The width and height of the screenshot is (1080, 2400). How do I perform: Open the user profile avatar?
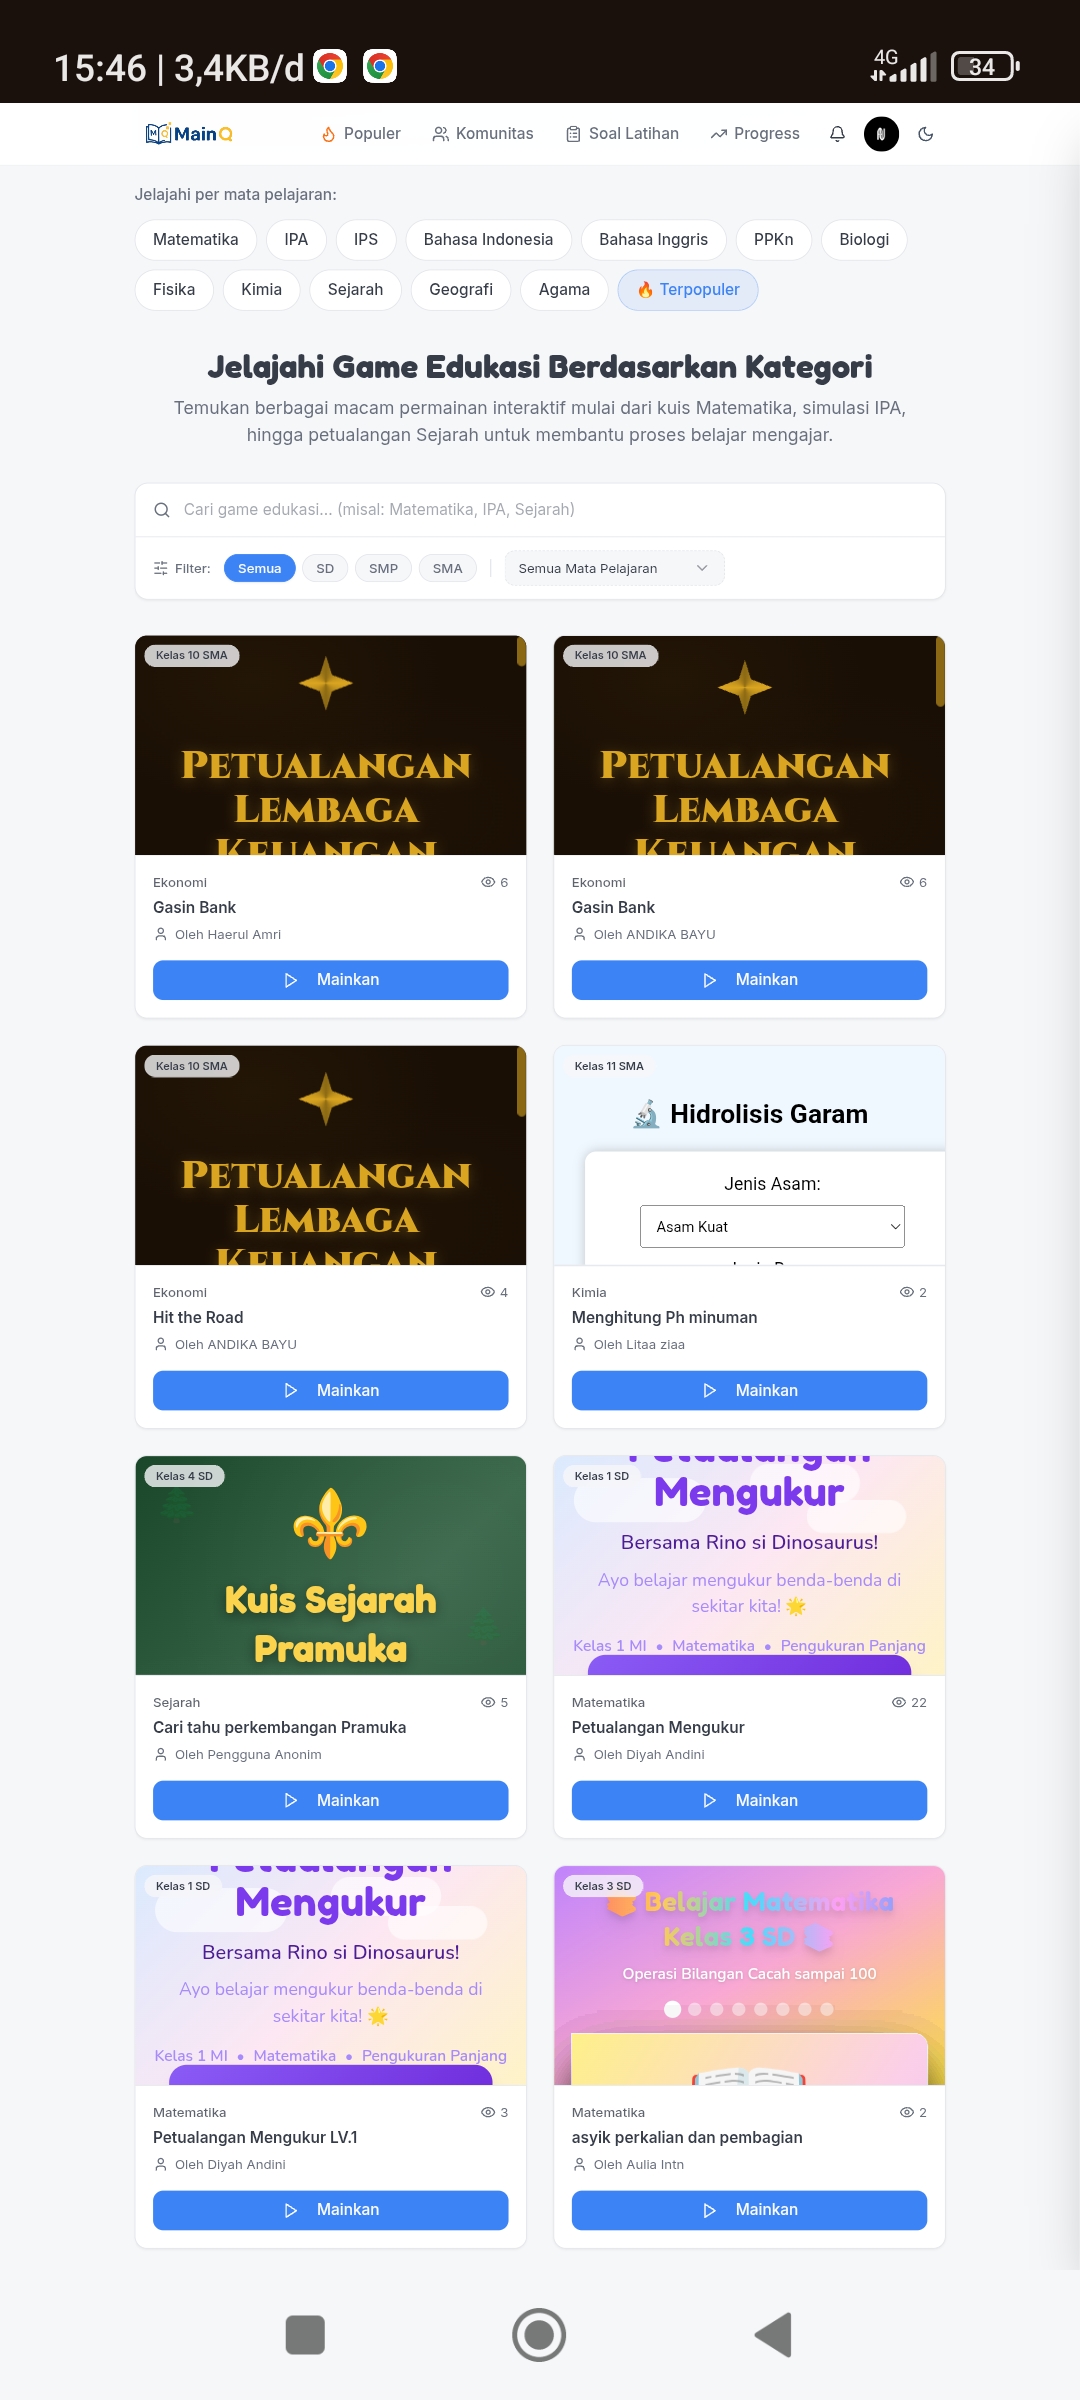coord(881,134)
